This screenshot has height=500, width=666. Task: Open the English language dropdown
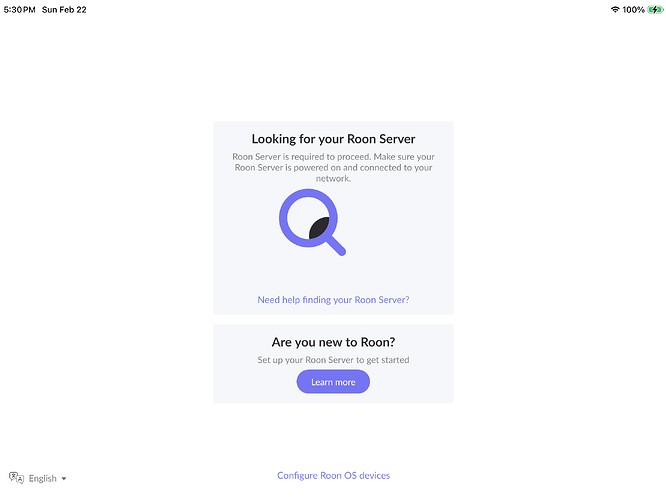tap(43, 478)
